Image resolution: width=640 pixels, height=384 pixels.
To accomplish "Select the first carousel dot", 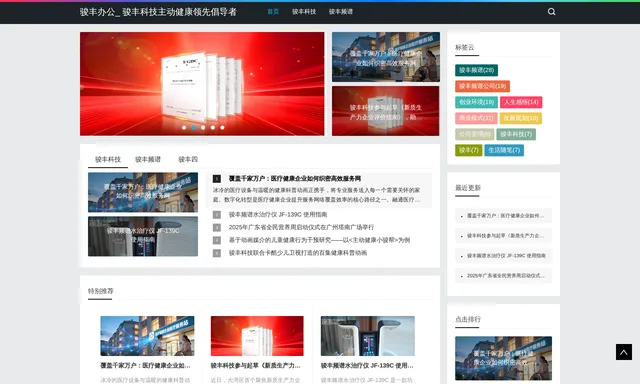I will 184,127.
